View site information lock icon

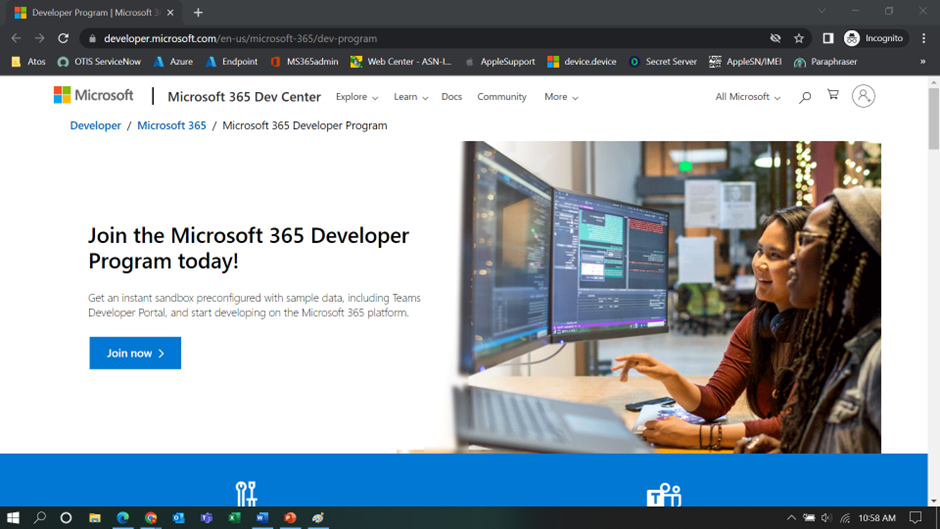tap(92, 38)
